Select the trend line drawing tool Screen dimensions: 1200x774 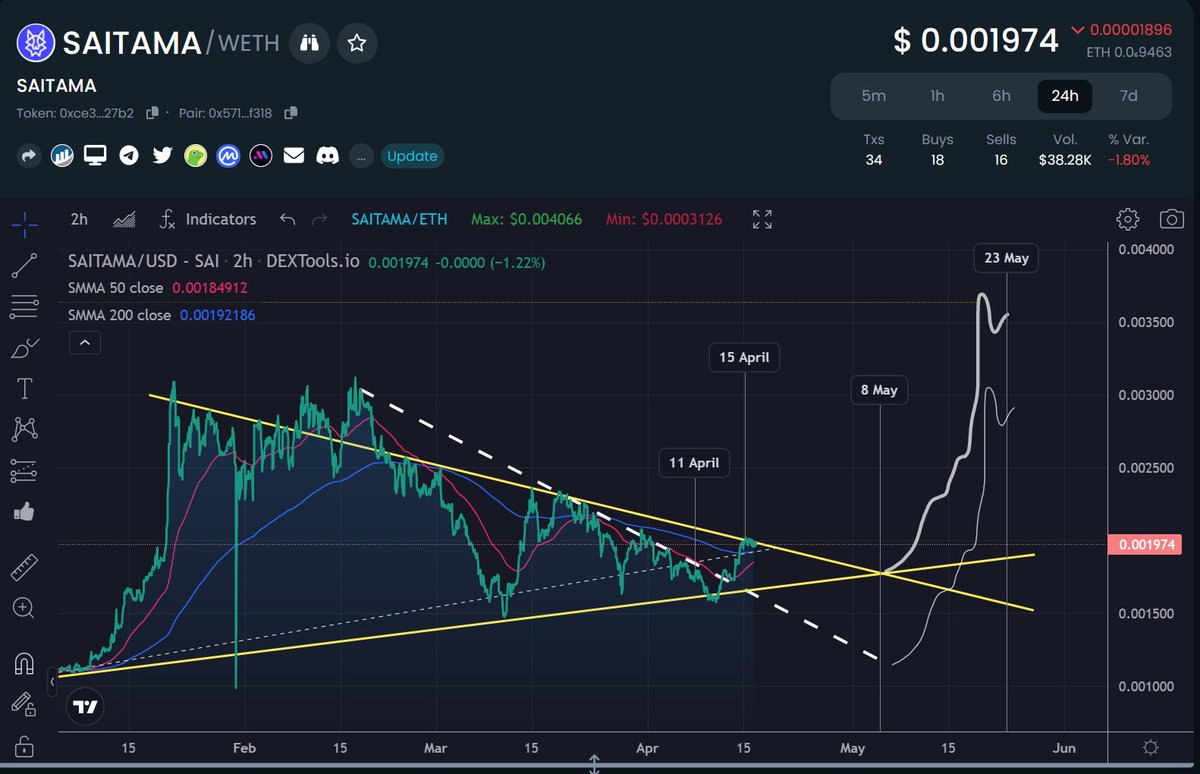click(25, 265)
